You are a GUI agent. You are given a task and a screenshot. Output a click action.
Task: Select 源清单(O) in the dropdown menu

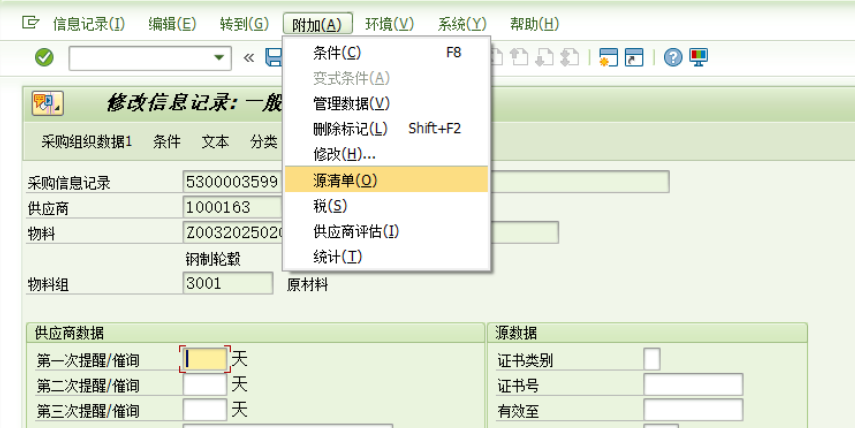click(x=345, y=180)
